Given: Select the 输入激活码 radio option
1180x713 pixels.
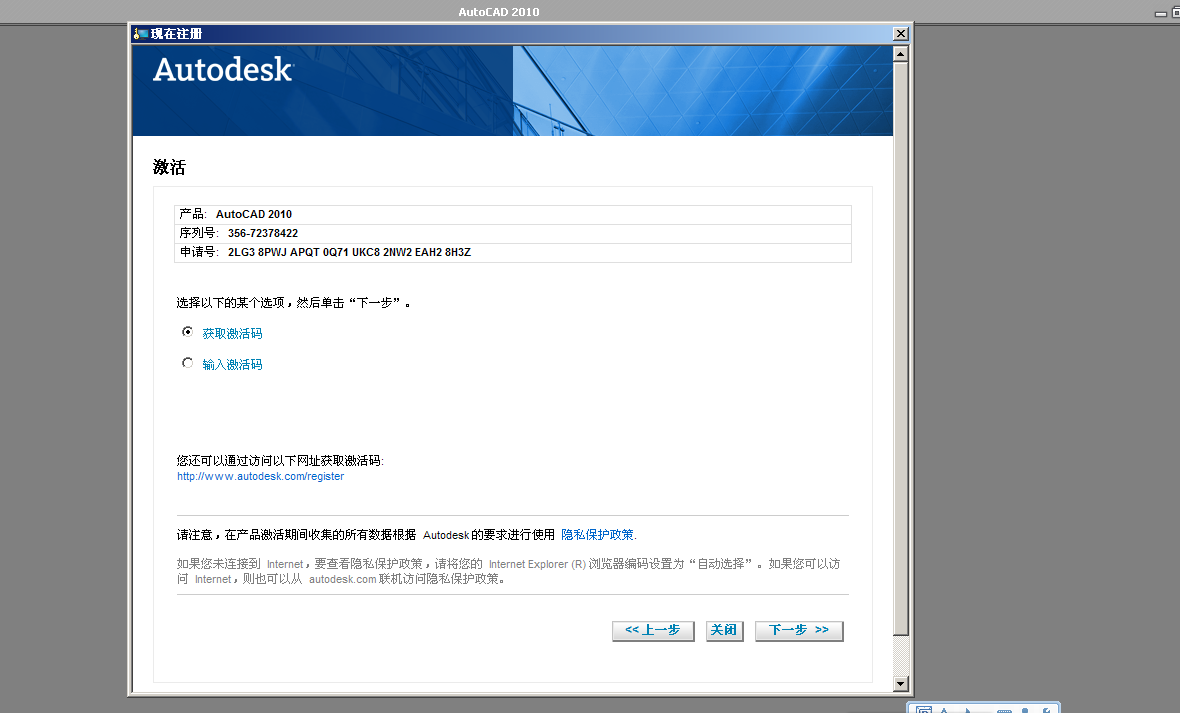Looking at the screenshot, I should 187,363.
